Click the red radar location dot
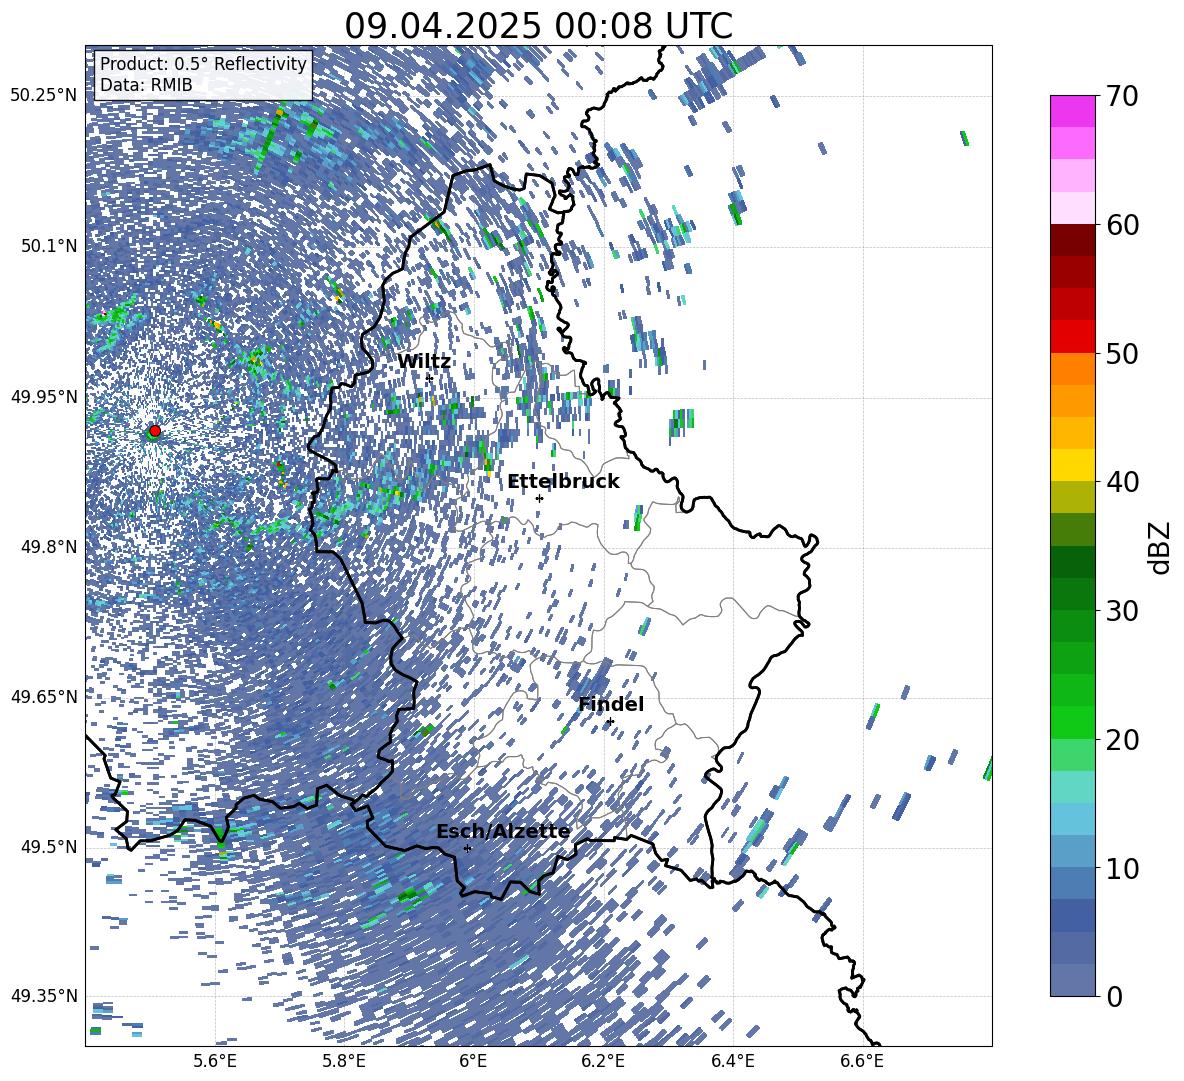The width and height of the screenshot is (1184, 1081). [155, 430]
